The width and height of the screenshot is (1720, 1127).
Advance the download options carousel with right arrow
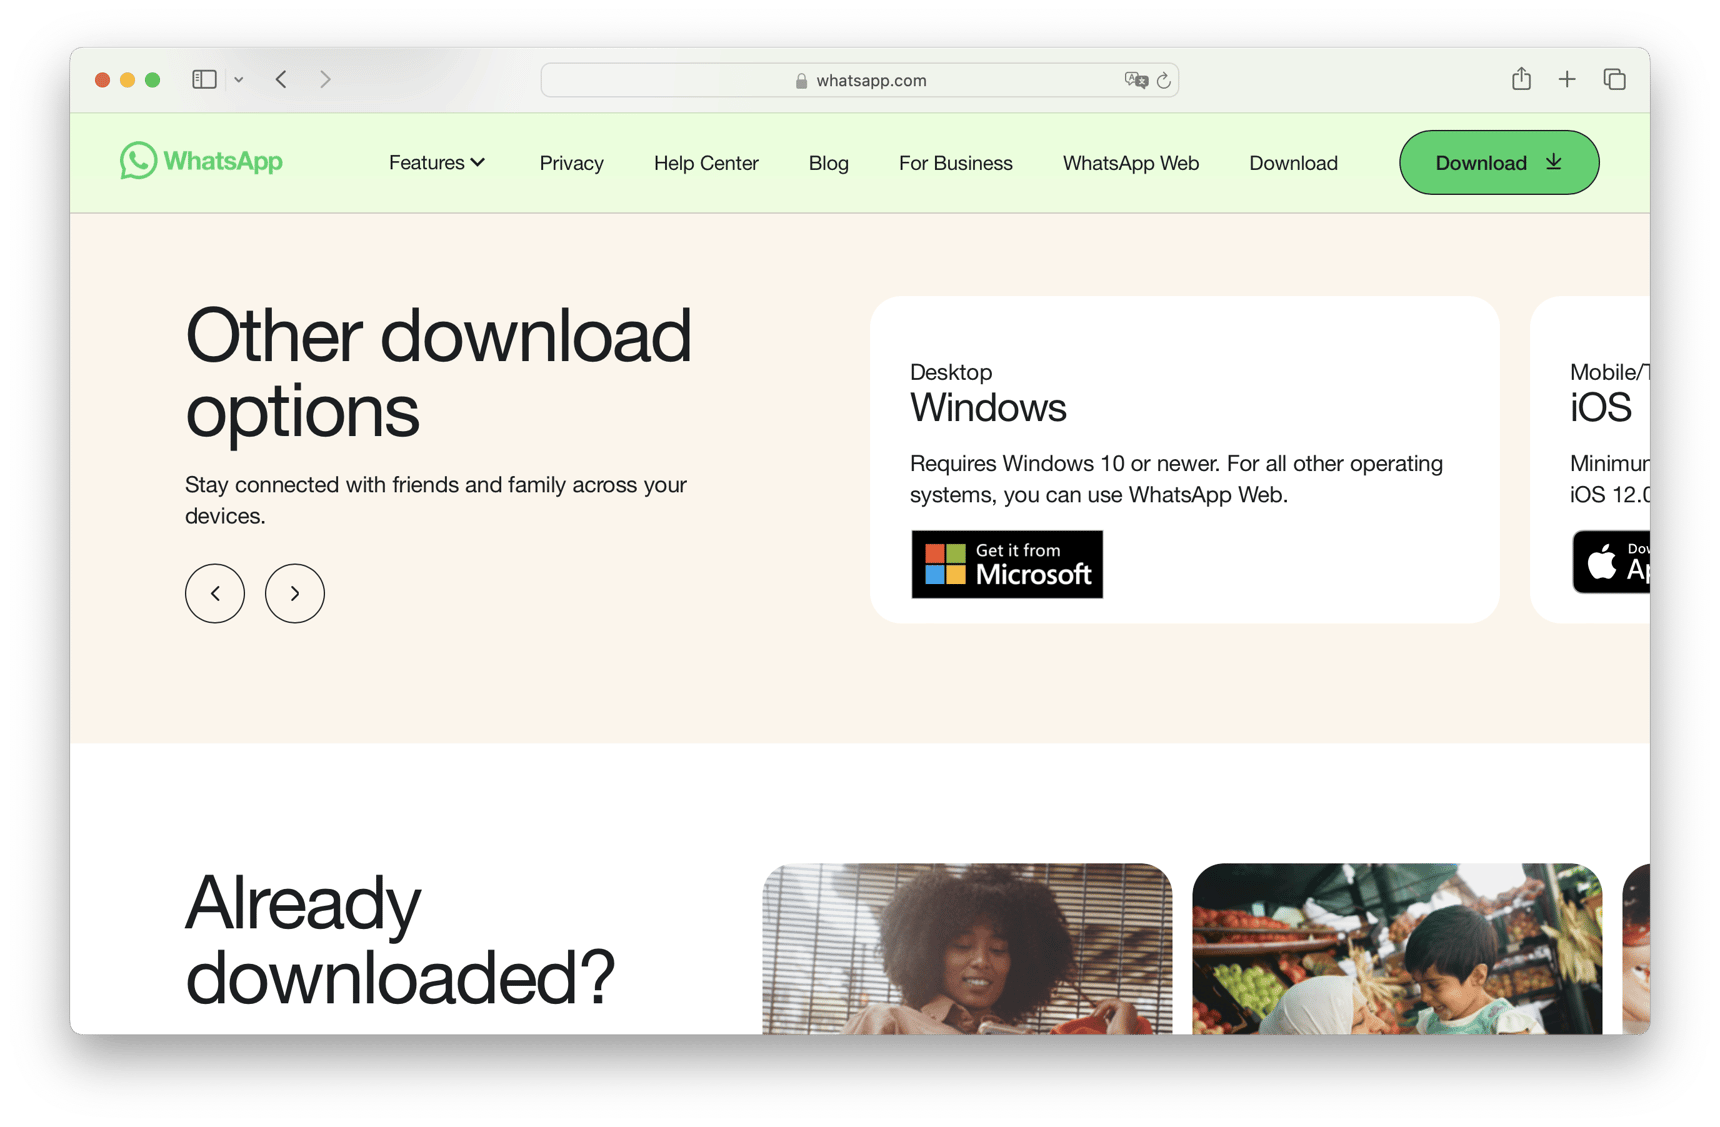294,593
